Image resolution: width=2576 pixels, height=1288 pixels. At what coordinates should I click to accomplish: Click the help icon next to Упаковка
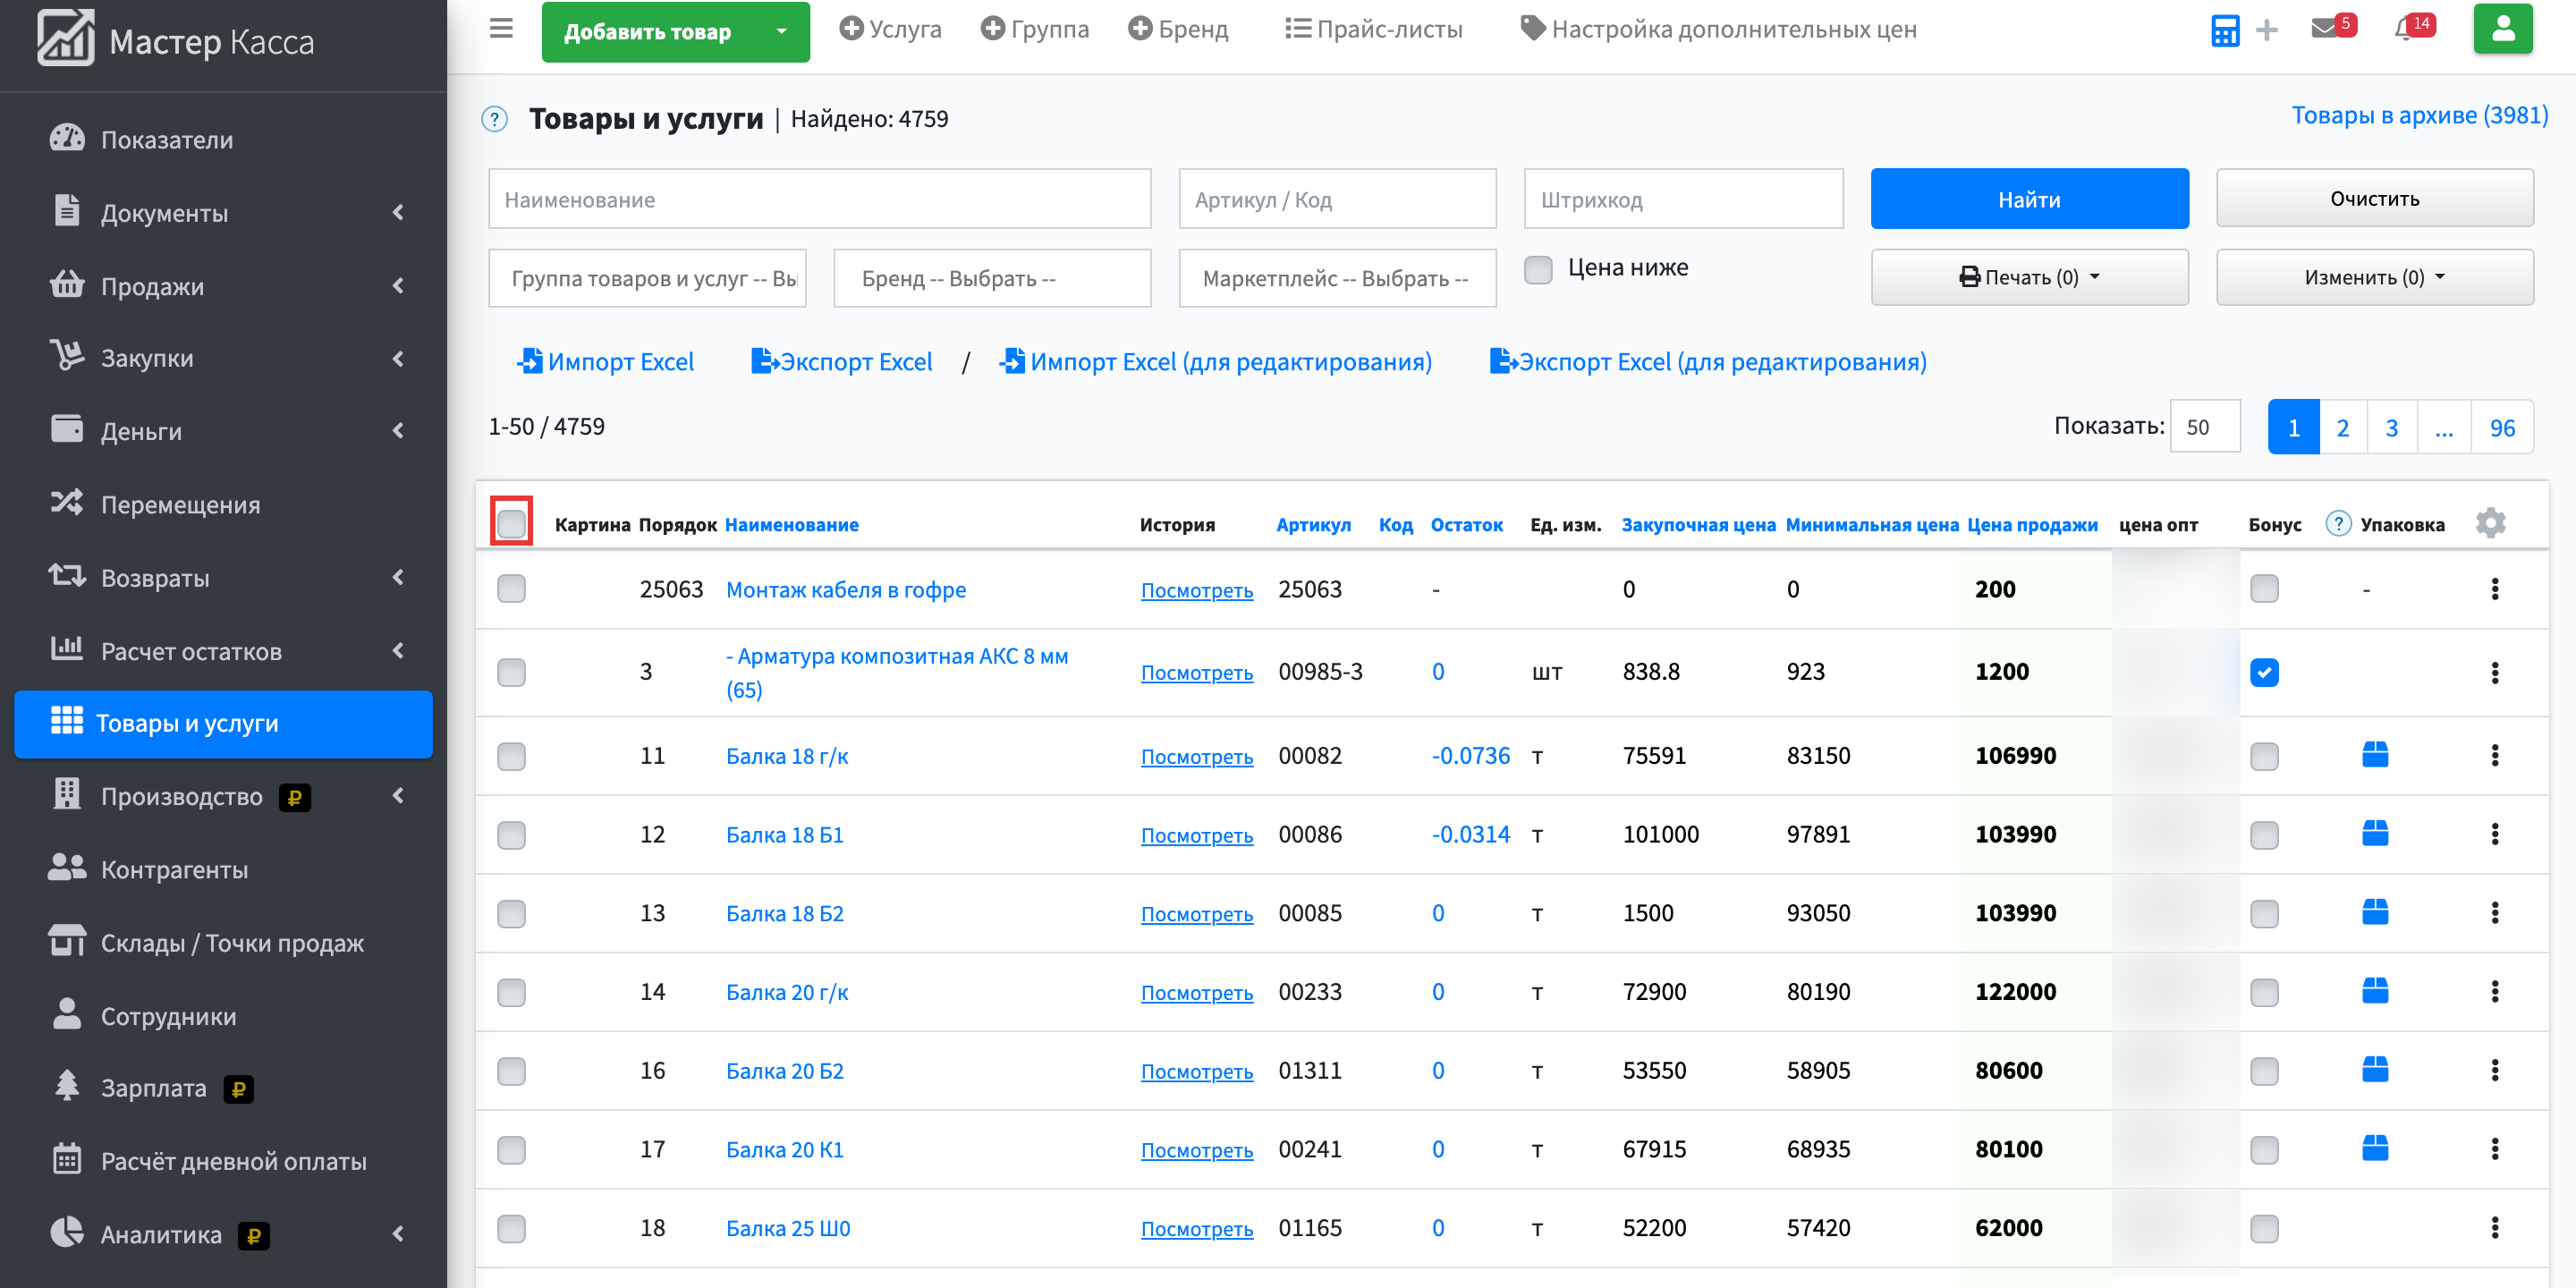[2338, 523]
